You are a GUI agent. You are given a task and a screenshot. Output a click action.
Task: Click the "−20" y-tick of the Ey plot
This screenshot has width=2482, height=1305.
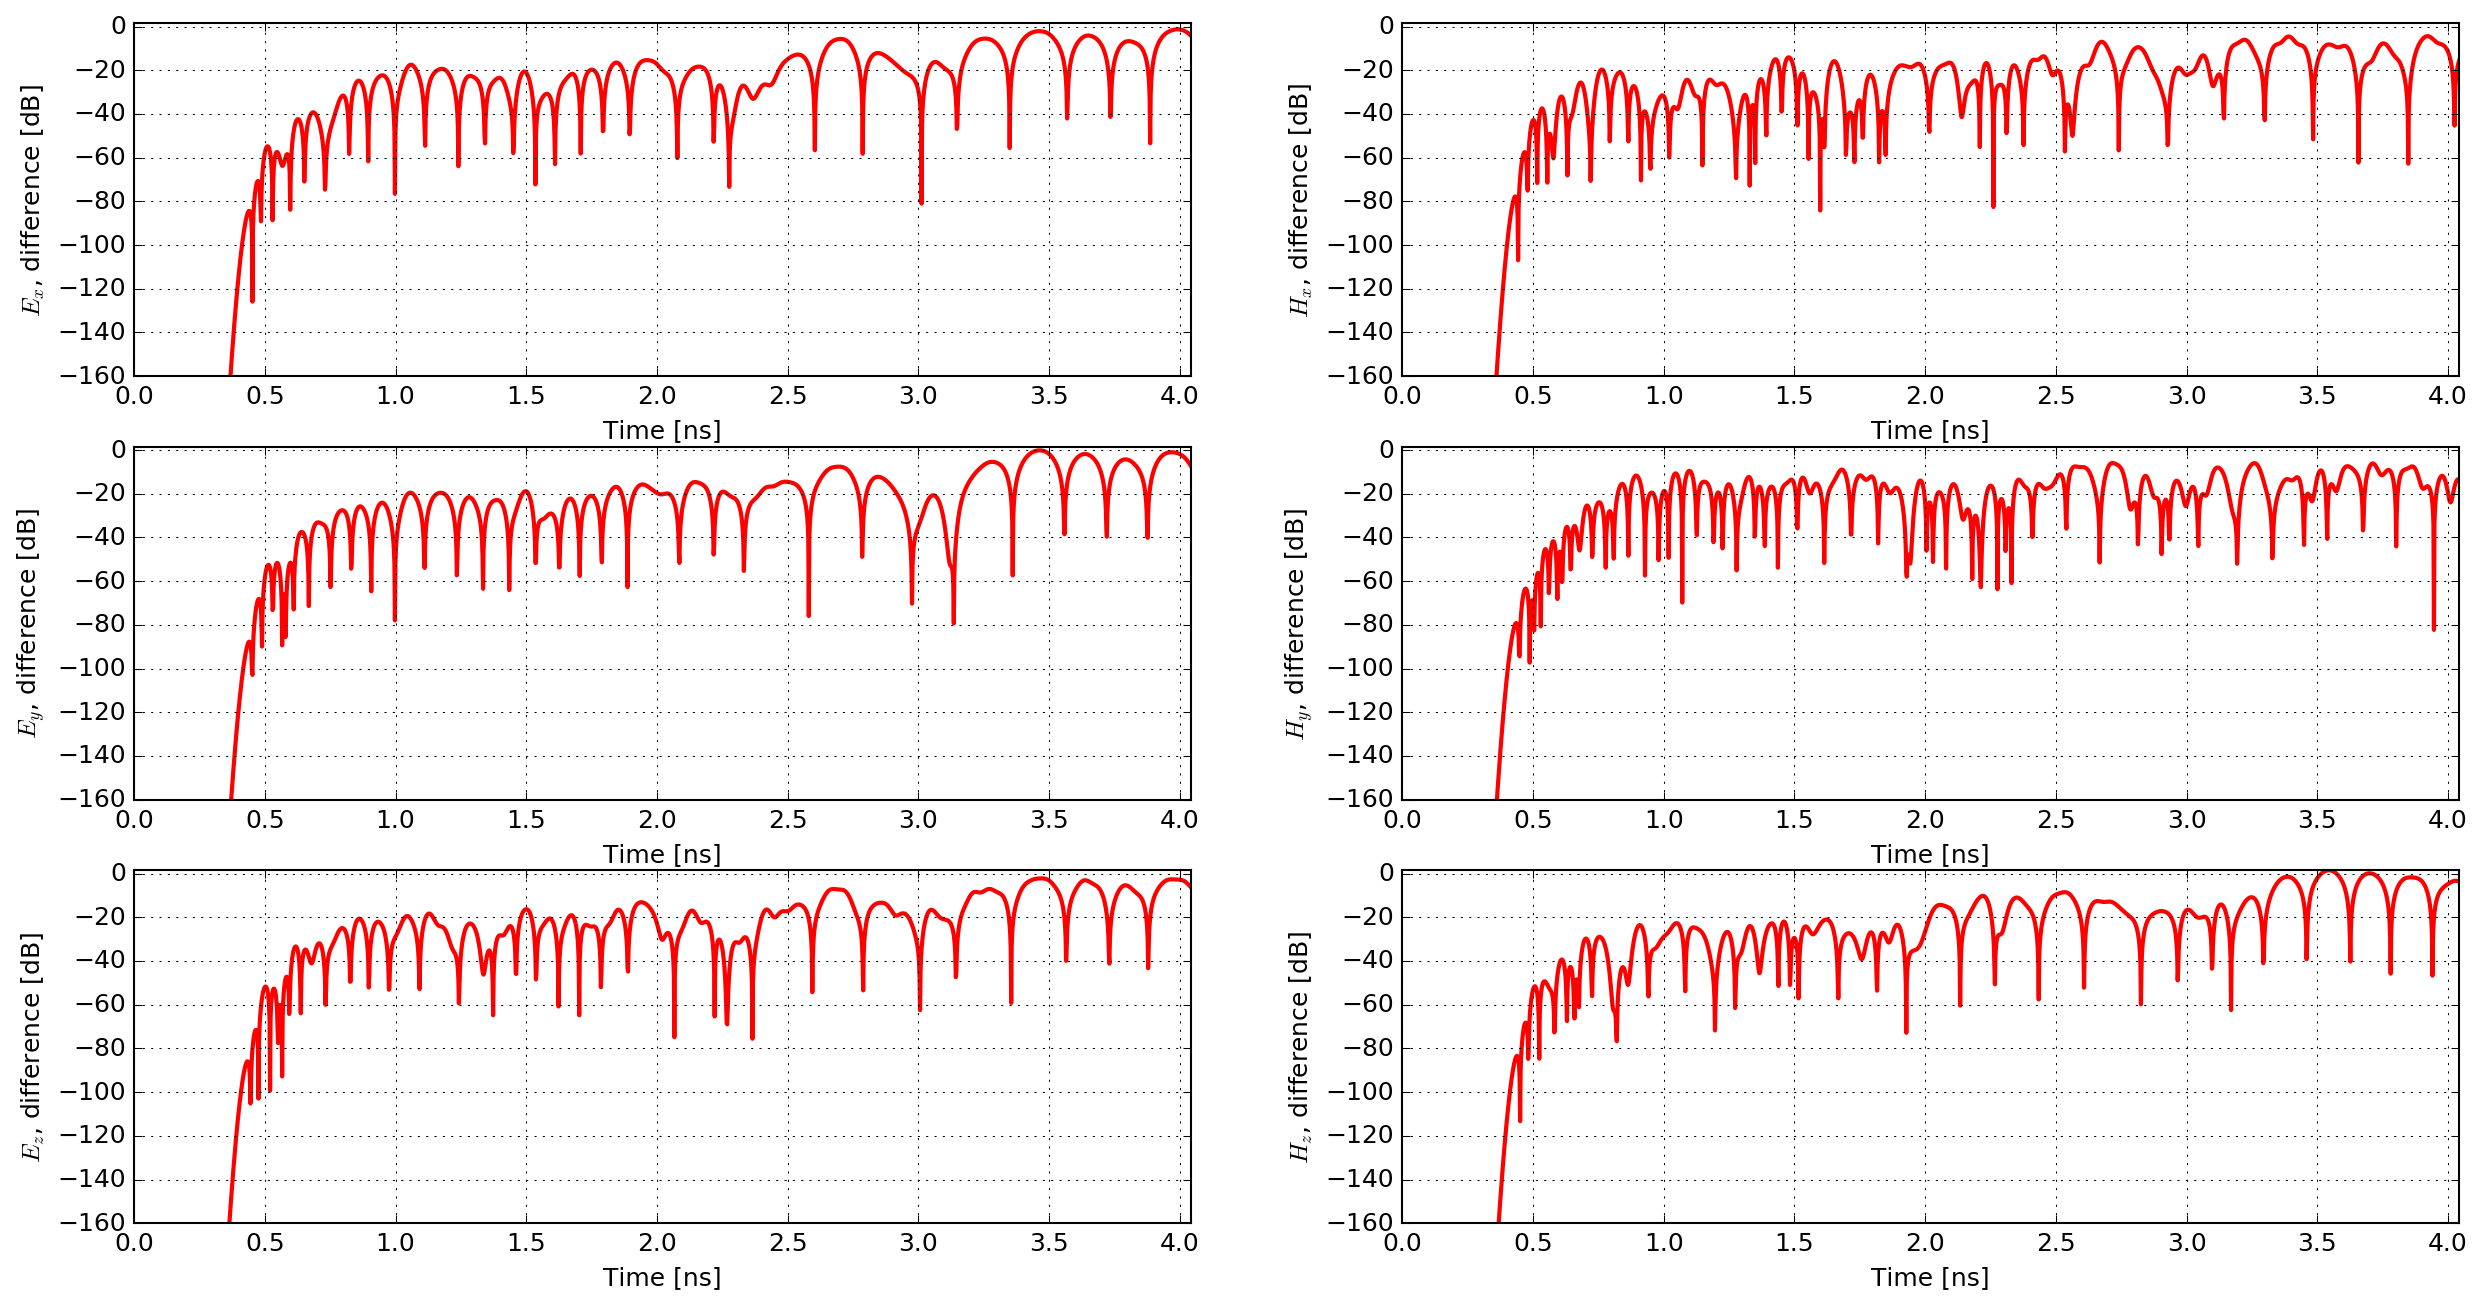point(100,493)
